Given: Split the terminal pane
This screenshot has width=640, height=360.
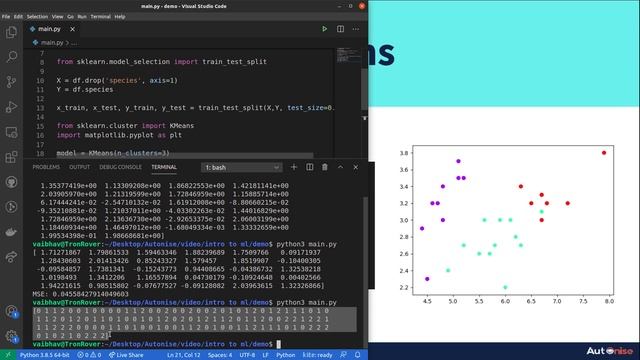Looking at the screenshot, I should pyautogui.click(x=309, y=167).
